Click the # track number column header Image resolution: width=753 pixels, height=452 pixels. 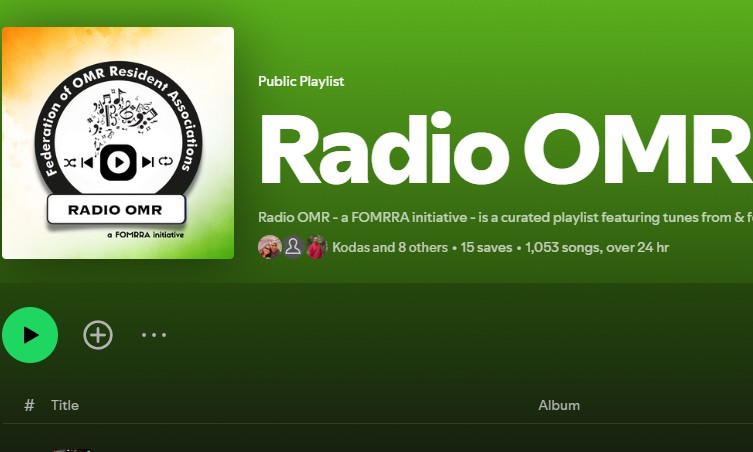[x=29, y=405]
